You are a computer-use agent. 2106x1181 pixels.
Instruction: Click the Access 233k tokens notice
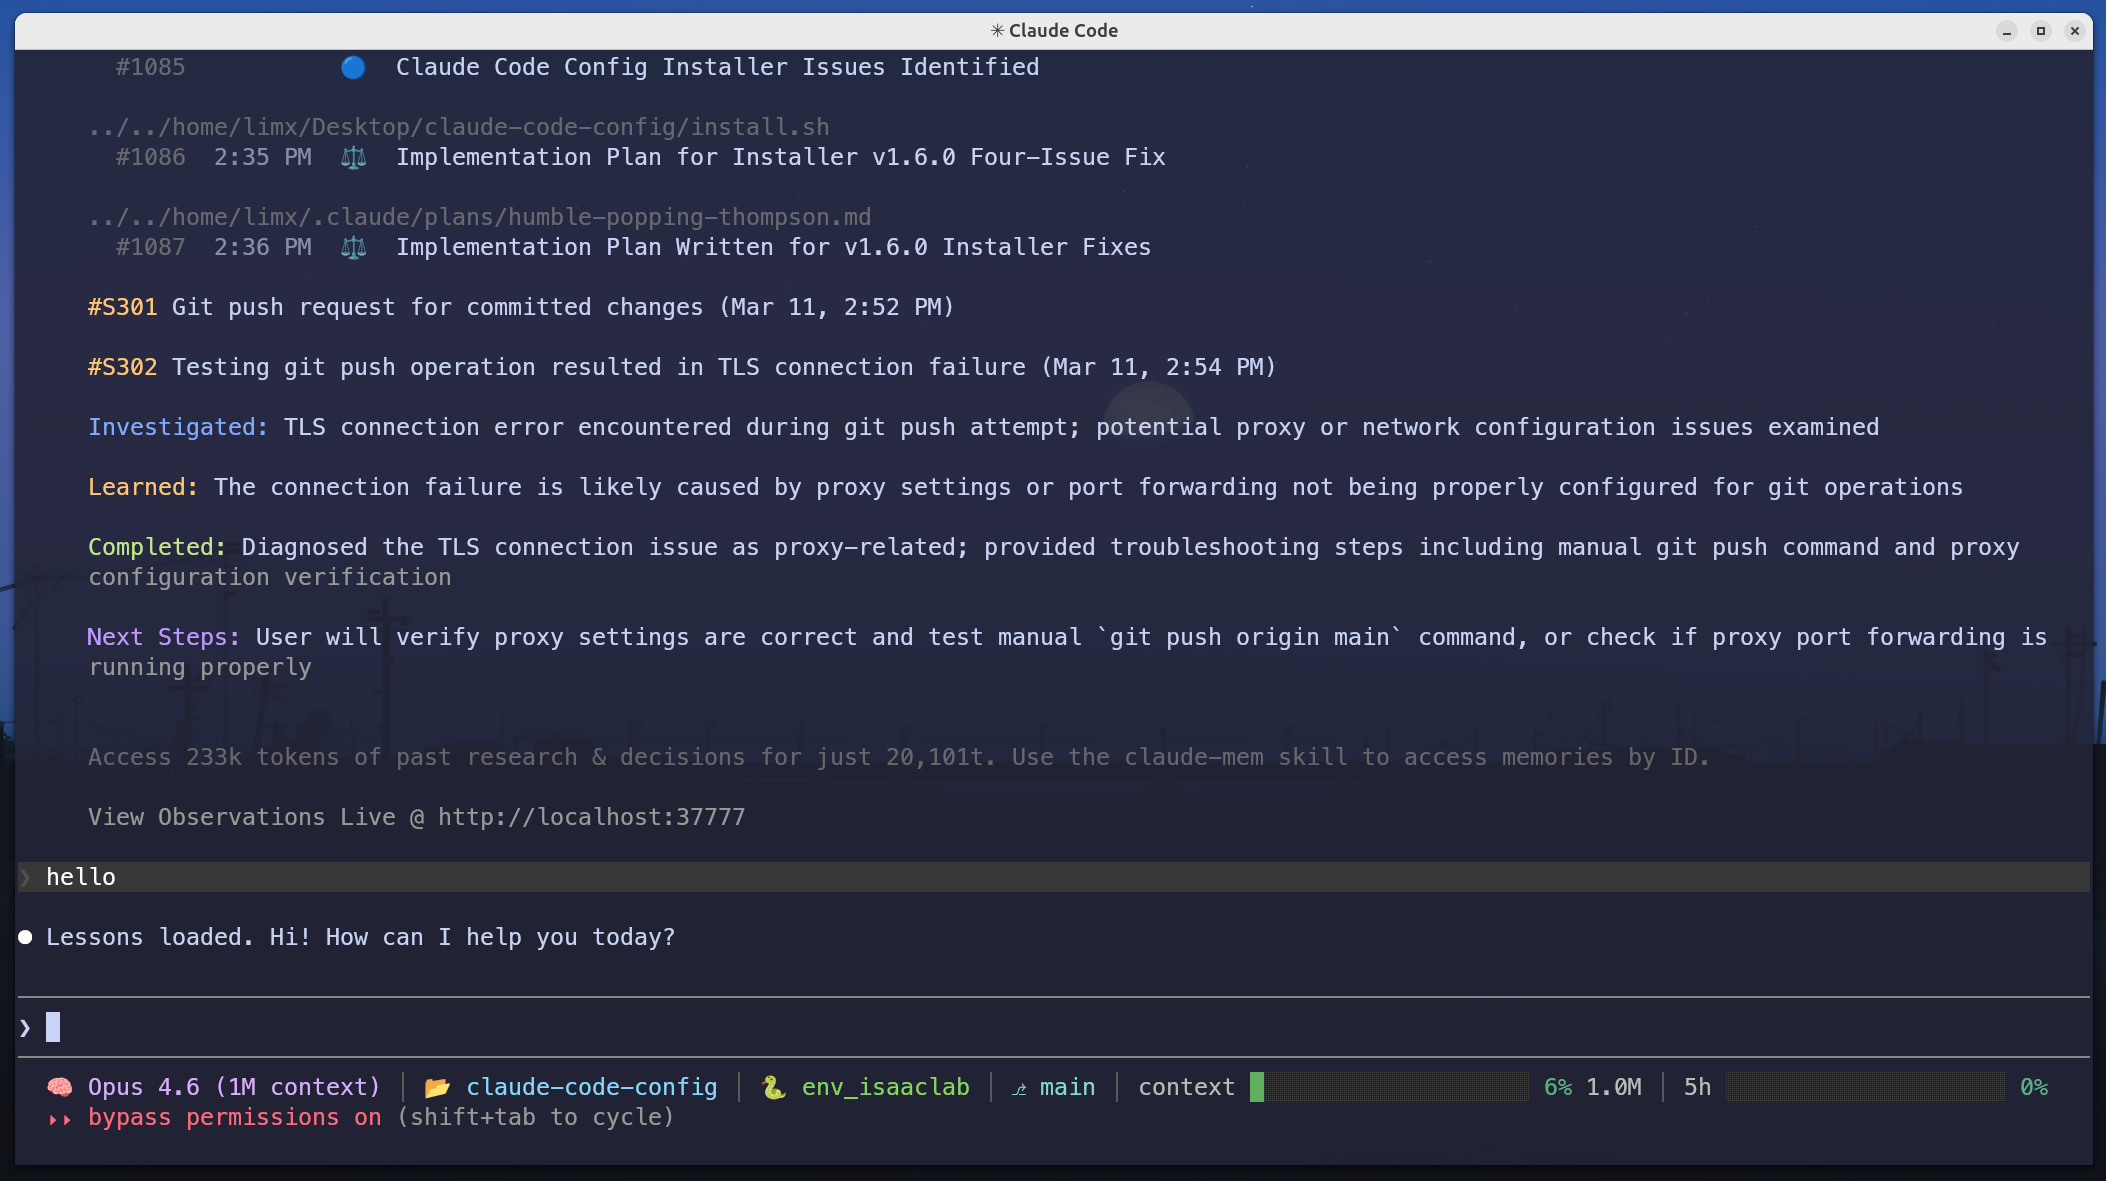(899, 757)
